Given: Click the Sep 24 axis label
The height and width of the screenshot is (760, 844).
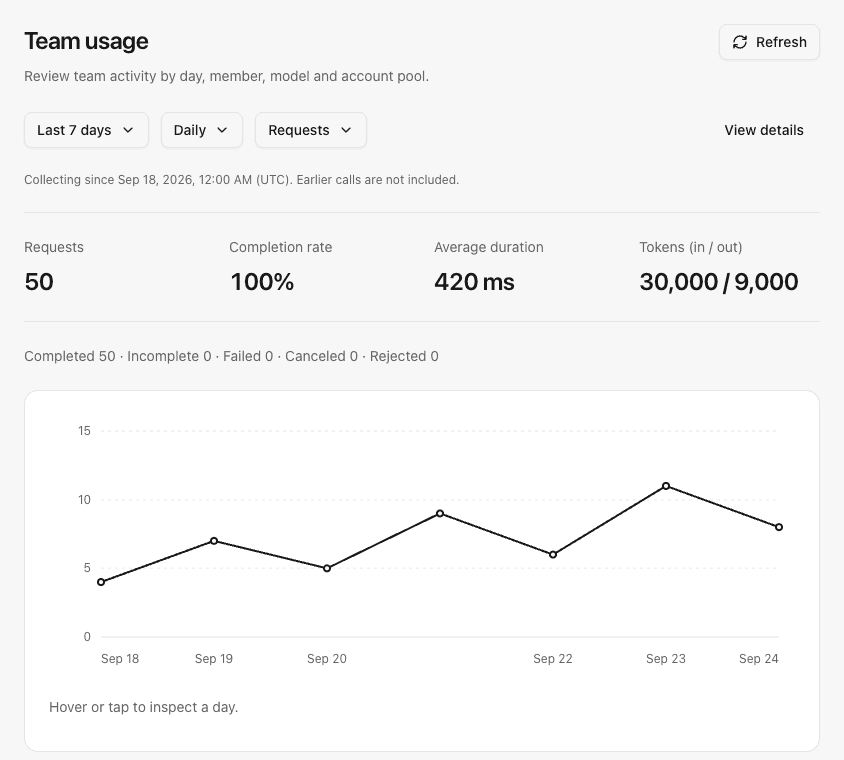Looking at the screenshot, I should tap(759, 659).
